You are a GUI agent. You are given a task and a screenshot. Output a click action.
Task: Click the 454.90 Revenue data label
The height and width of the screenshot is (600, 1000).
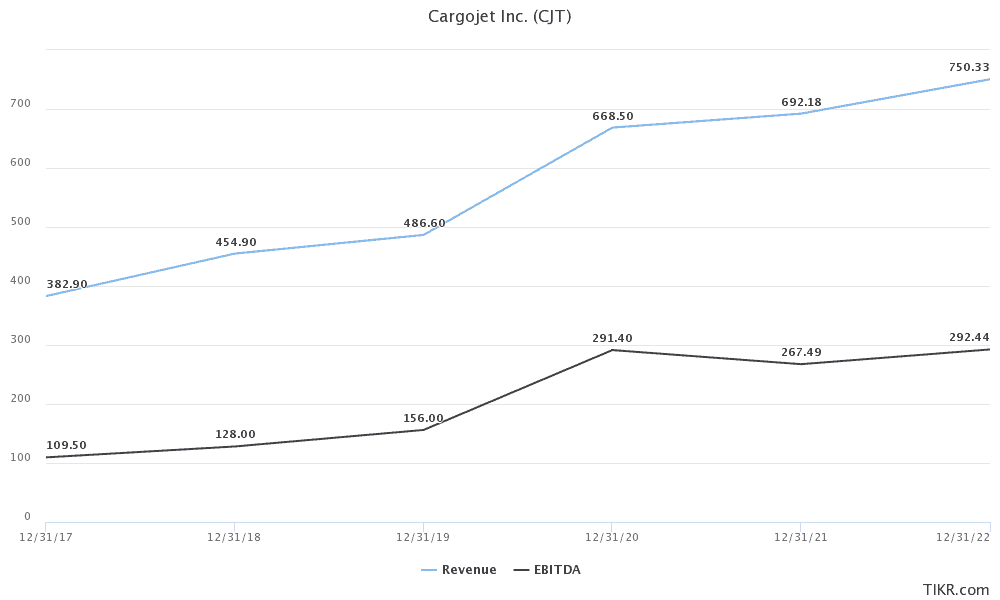click(x=236, y=243)
